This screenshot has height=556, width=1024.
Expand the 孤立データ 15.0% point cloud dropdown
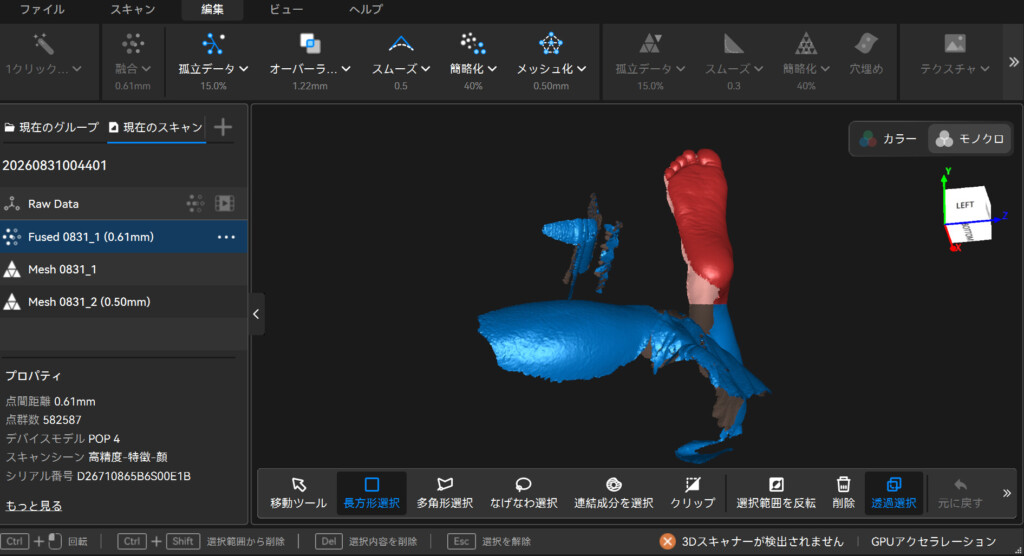point(244,69)
